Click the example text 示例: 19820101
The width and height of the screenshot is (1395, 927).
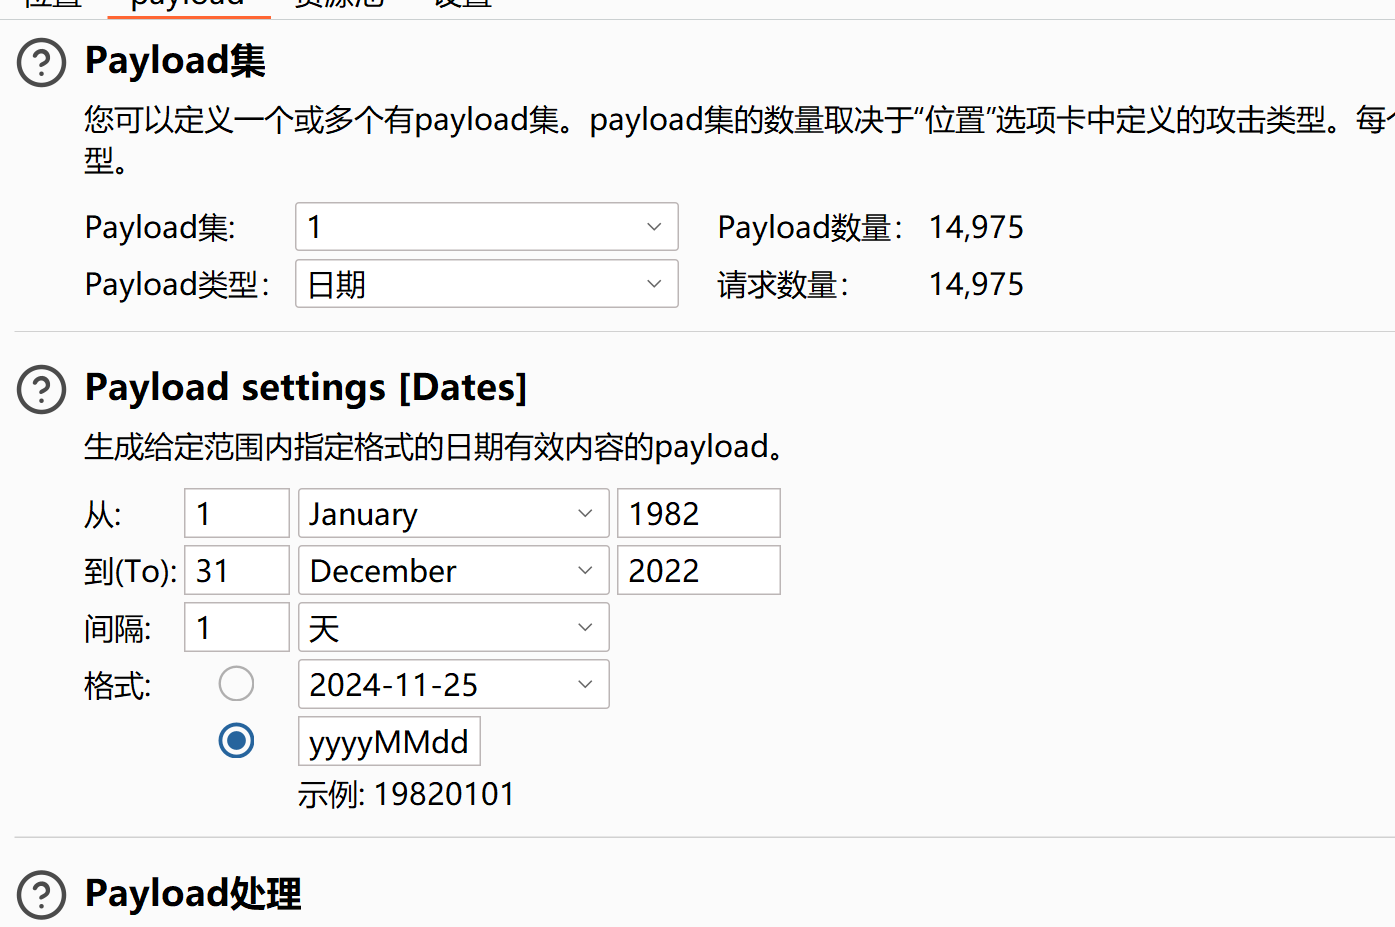[406, 794]
